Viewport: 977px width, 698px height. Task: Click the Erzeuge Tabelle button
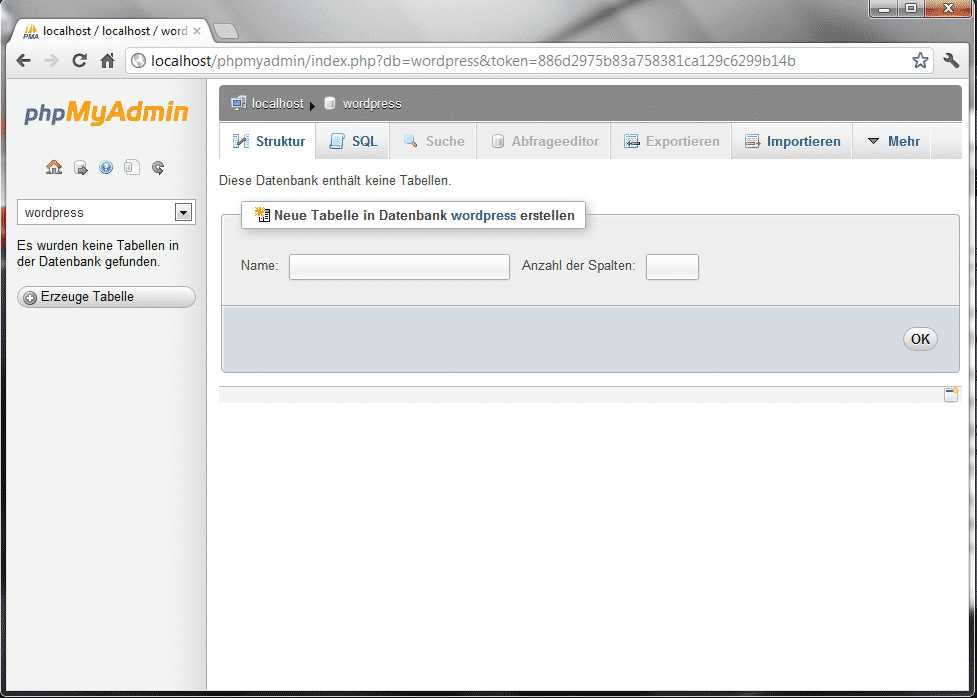(106, 297)
